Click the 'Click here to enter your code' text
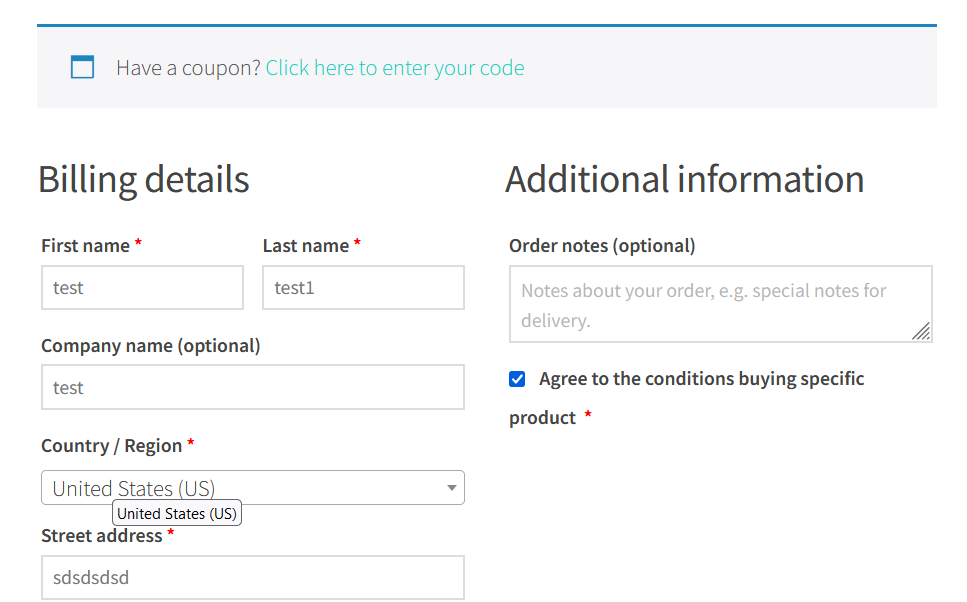 click(x=395, y=67)
